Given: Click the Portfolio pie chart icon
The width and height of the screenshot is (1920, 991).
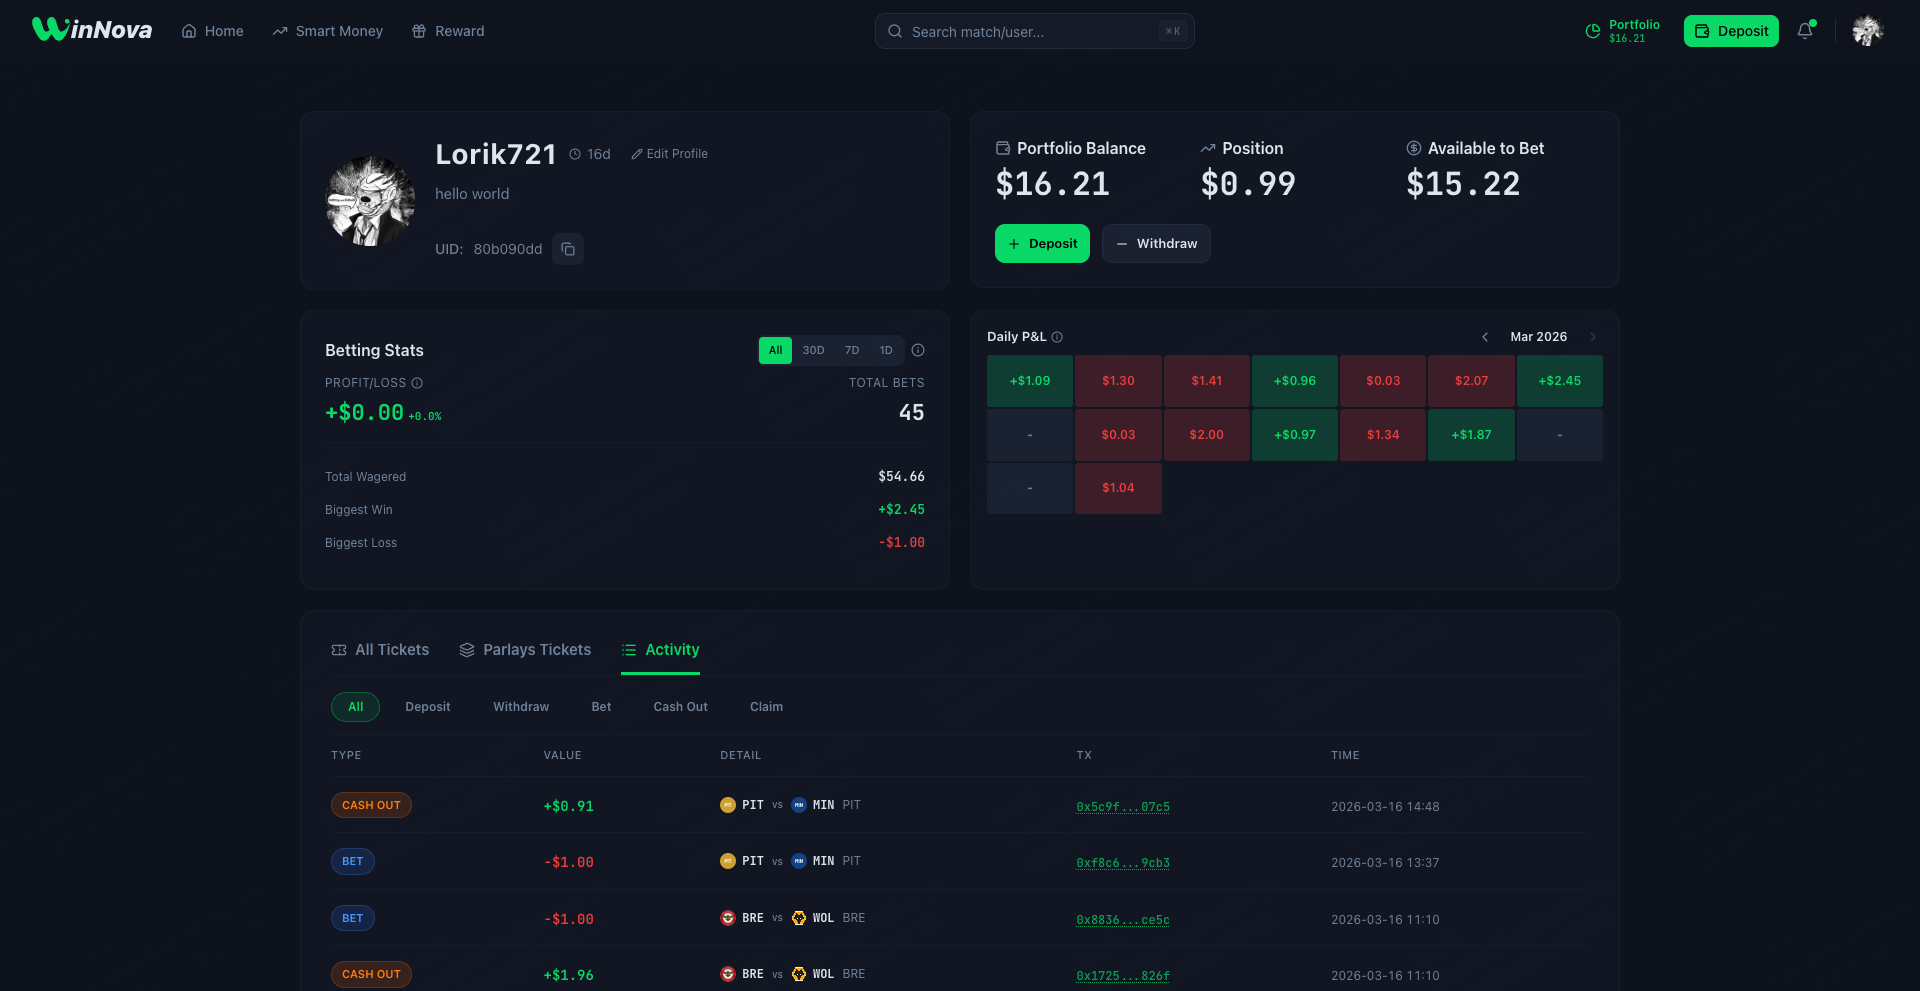Looking at the screenshot, I should click(1593, 31).
